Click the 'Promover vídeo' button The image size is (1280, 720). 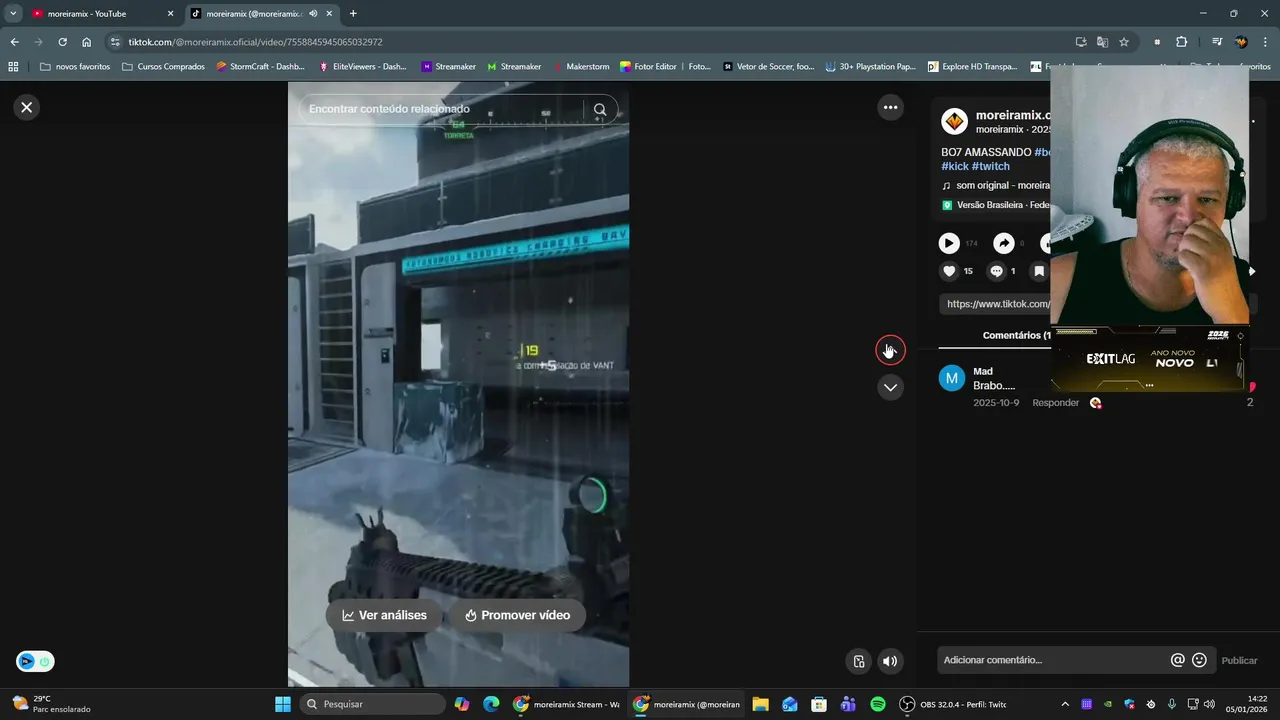click(x=517, y=615)
